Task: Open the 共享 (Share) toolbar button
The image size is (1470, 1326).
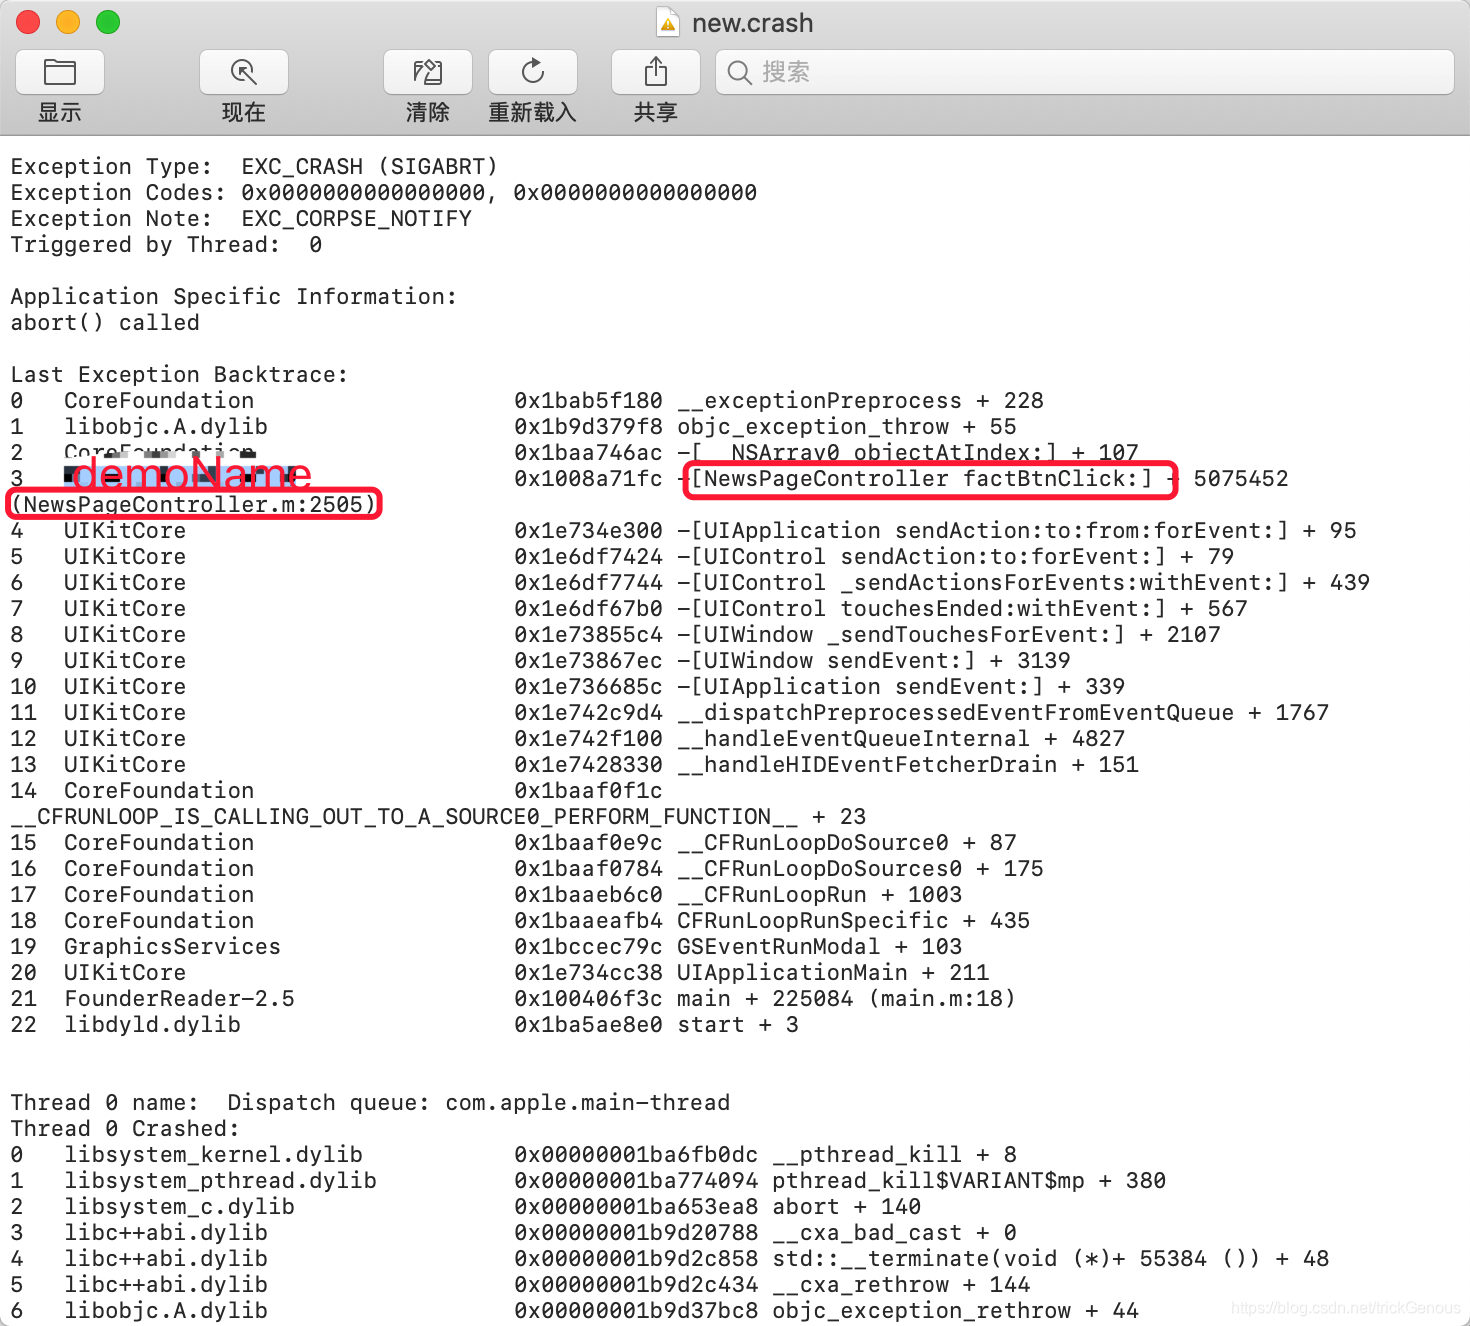Action: click(x=656, y=72)
